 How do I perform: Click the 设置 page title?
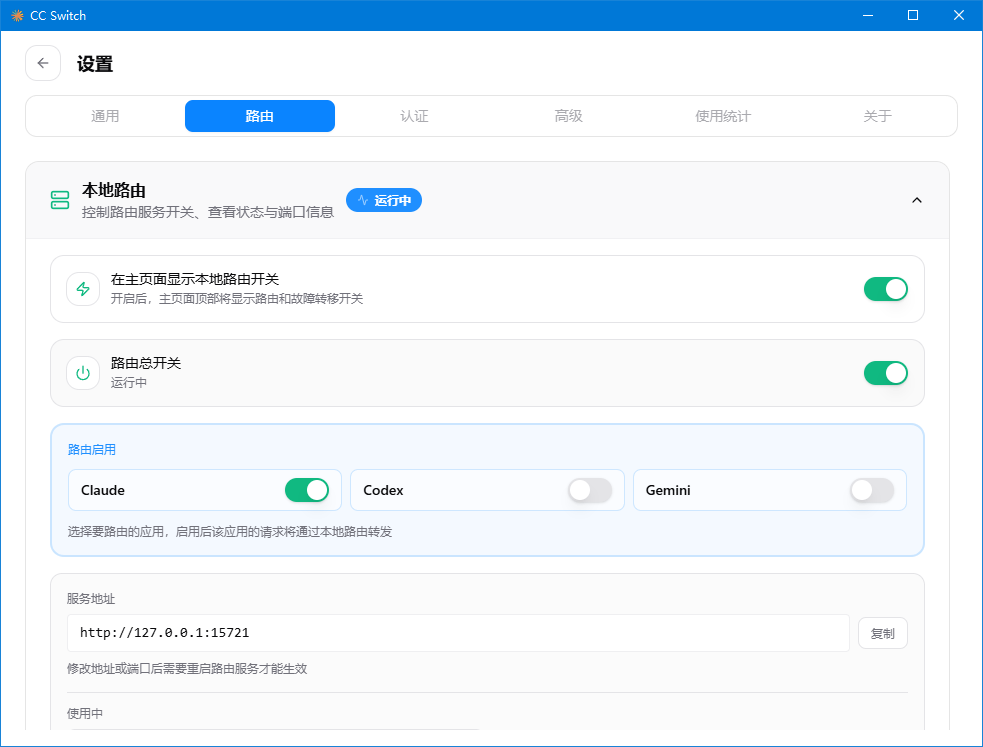tap(95, 64)
